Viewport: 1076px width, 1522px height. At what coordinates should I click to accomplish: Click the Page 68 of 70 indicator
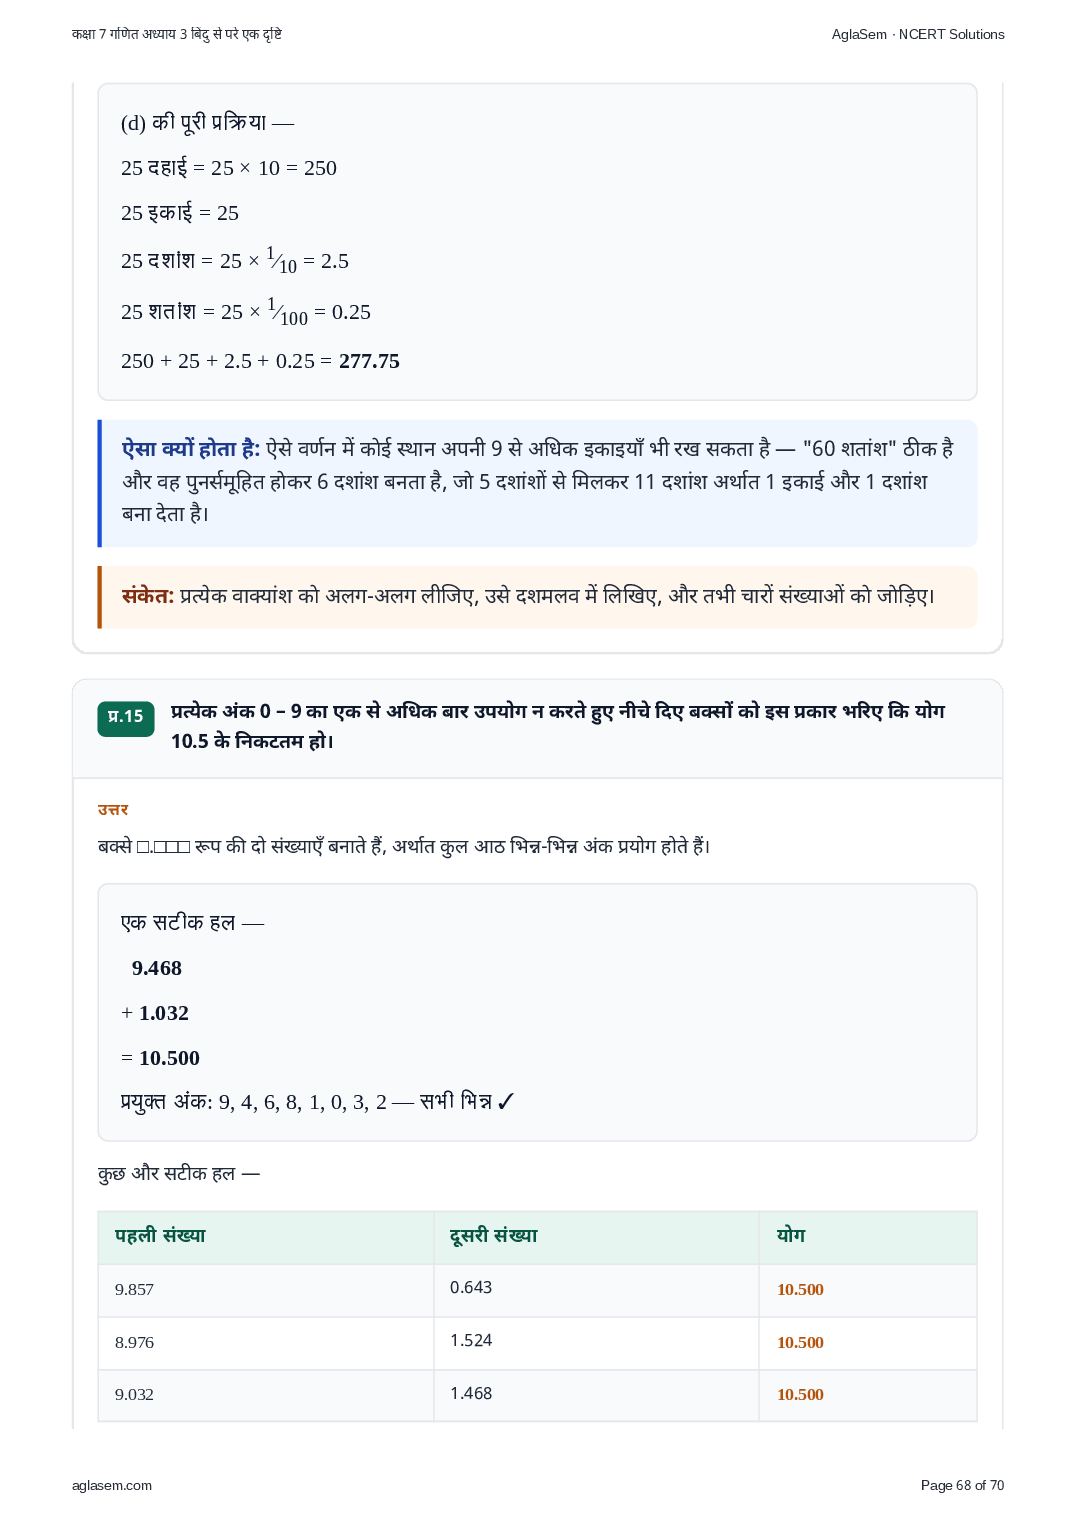(x=962, y=1485)
